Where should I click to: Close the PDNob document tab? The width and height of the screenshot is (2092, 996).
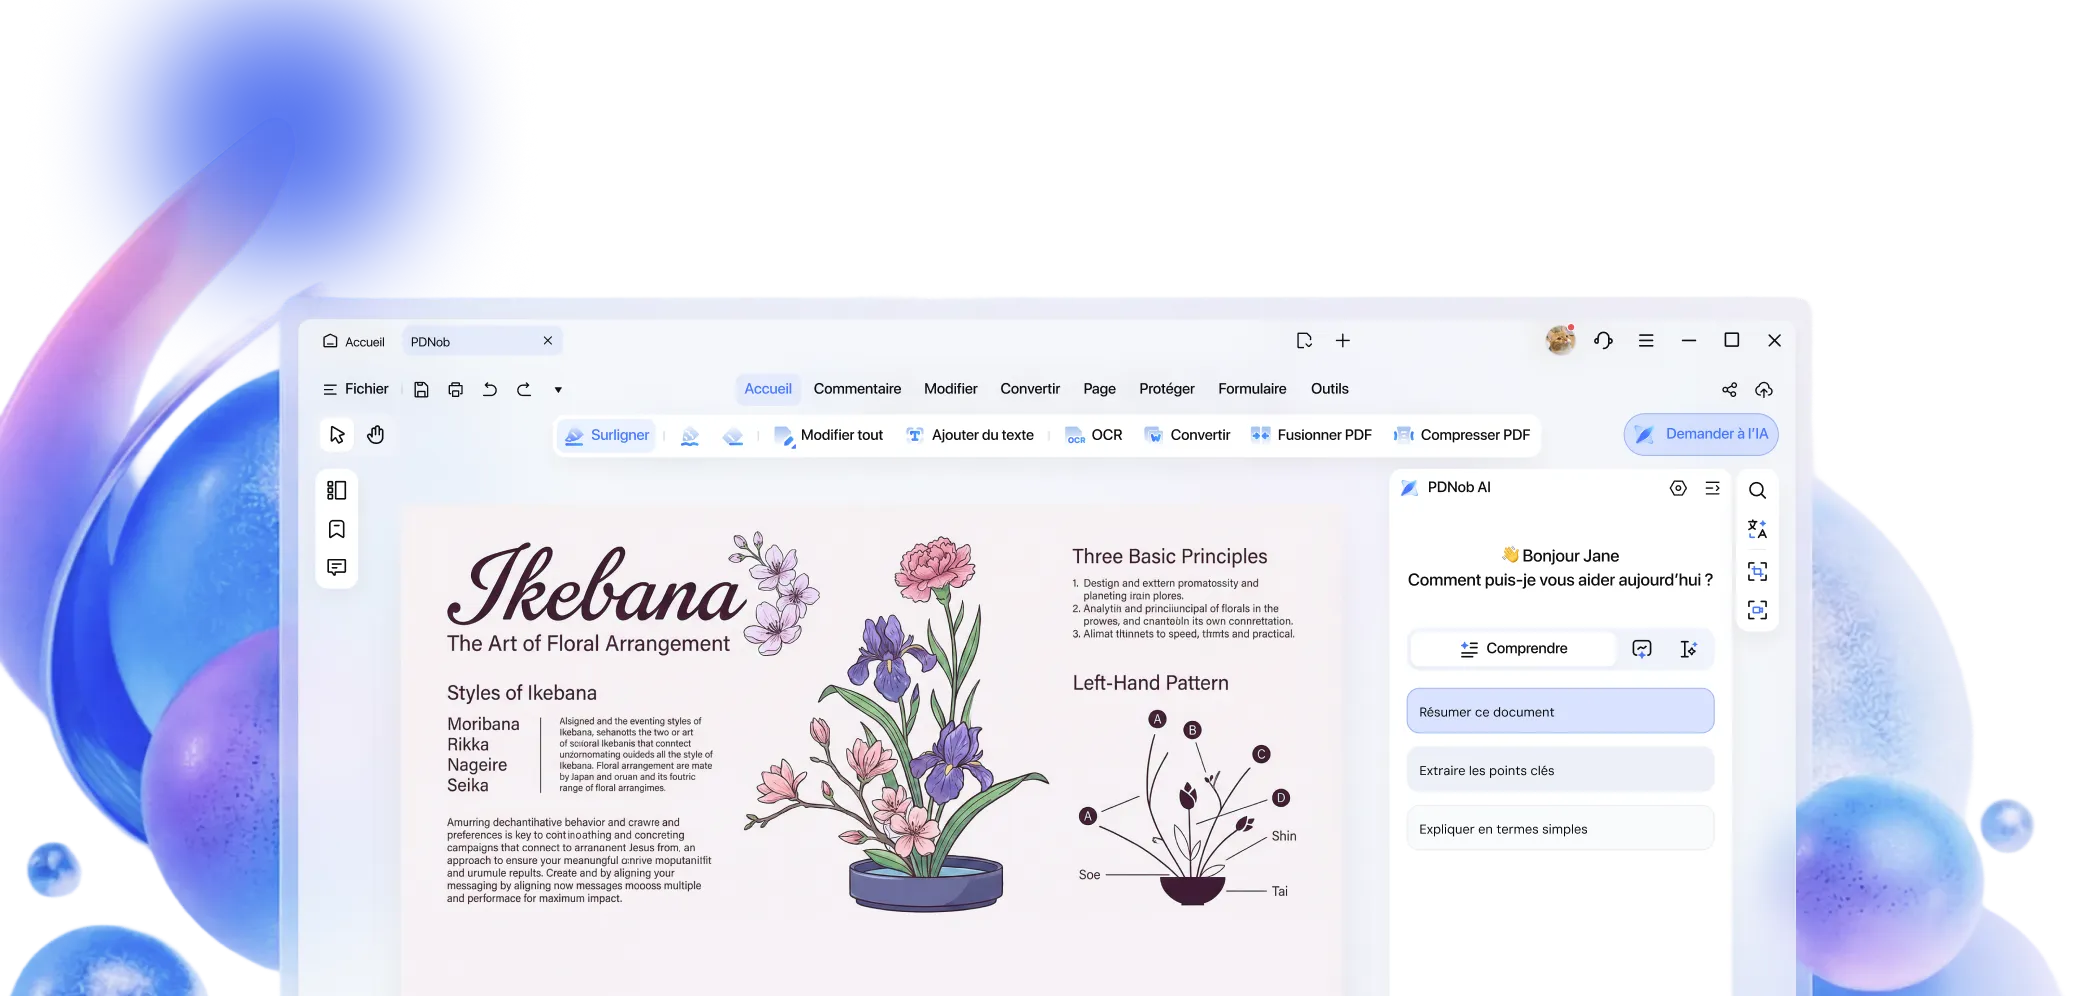coord(548,341)
